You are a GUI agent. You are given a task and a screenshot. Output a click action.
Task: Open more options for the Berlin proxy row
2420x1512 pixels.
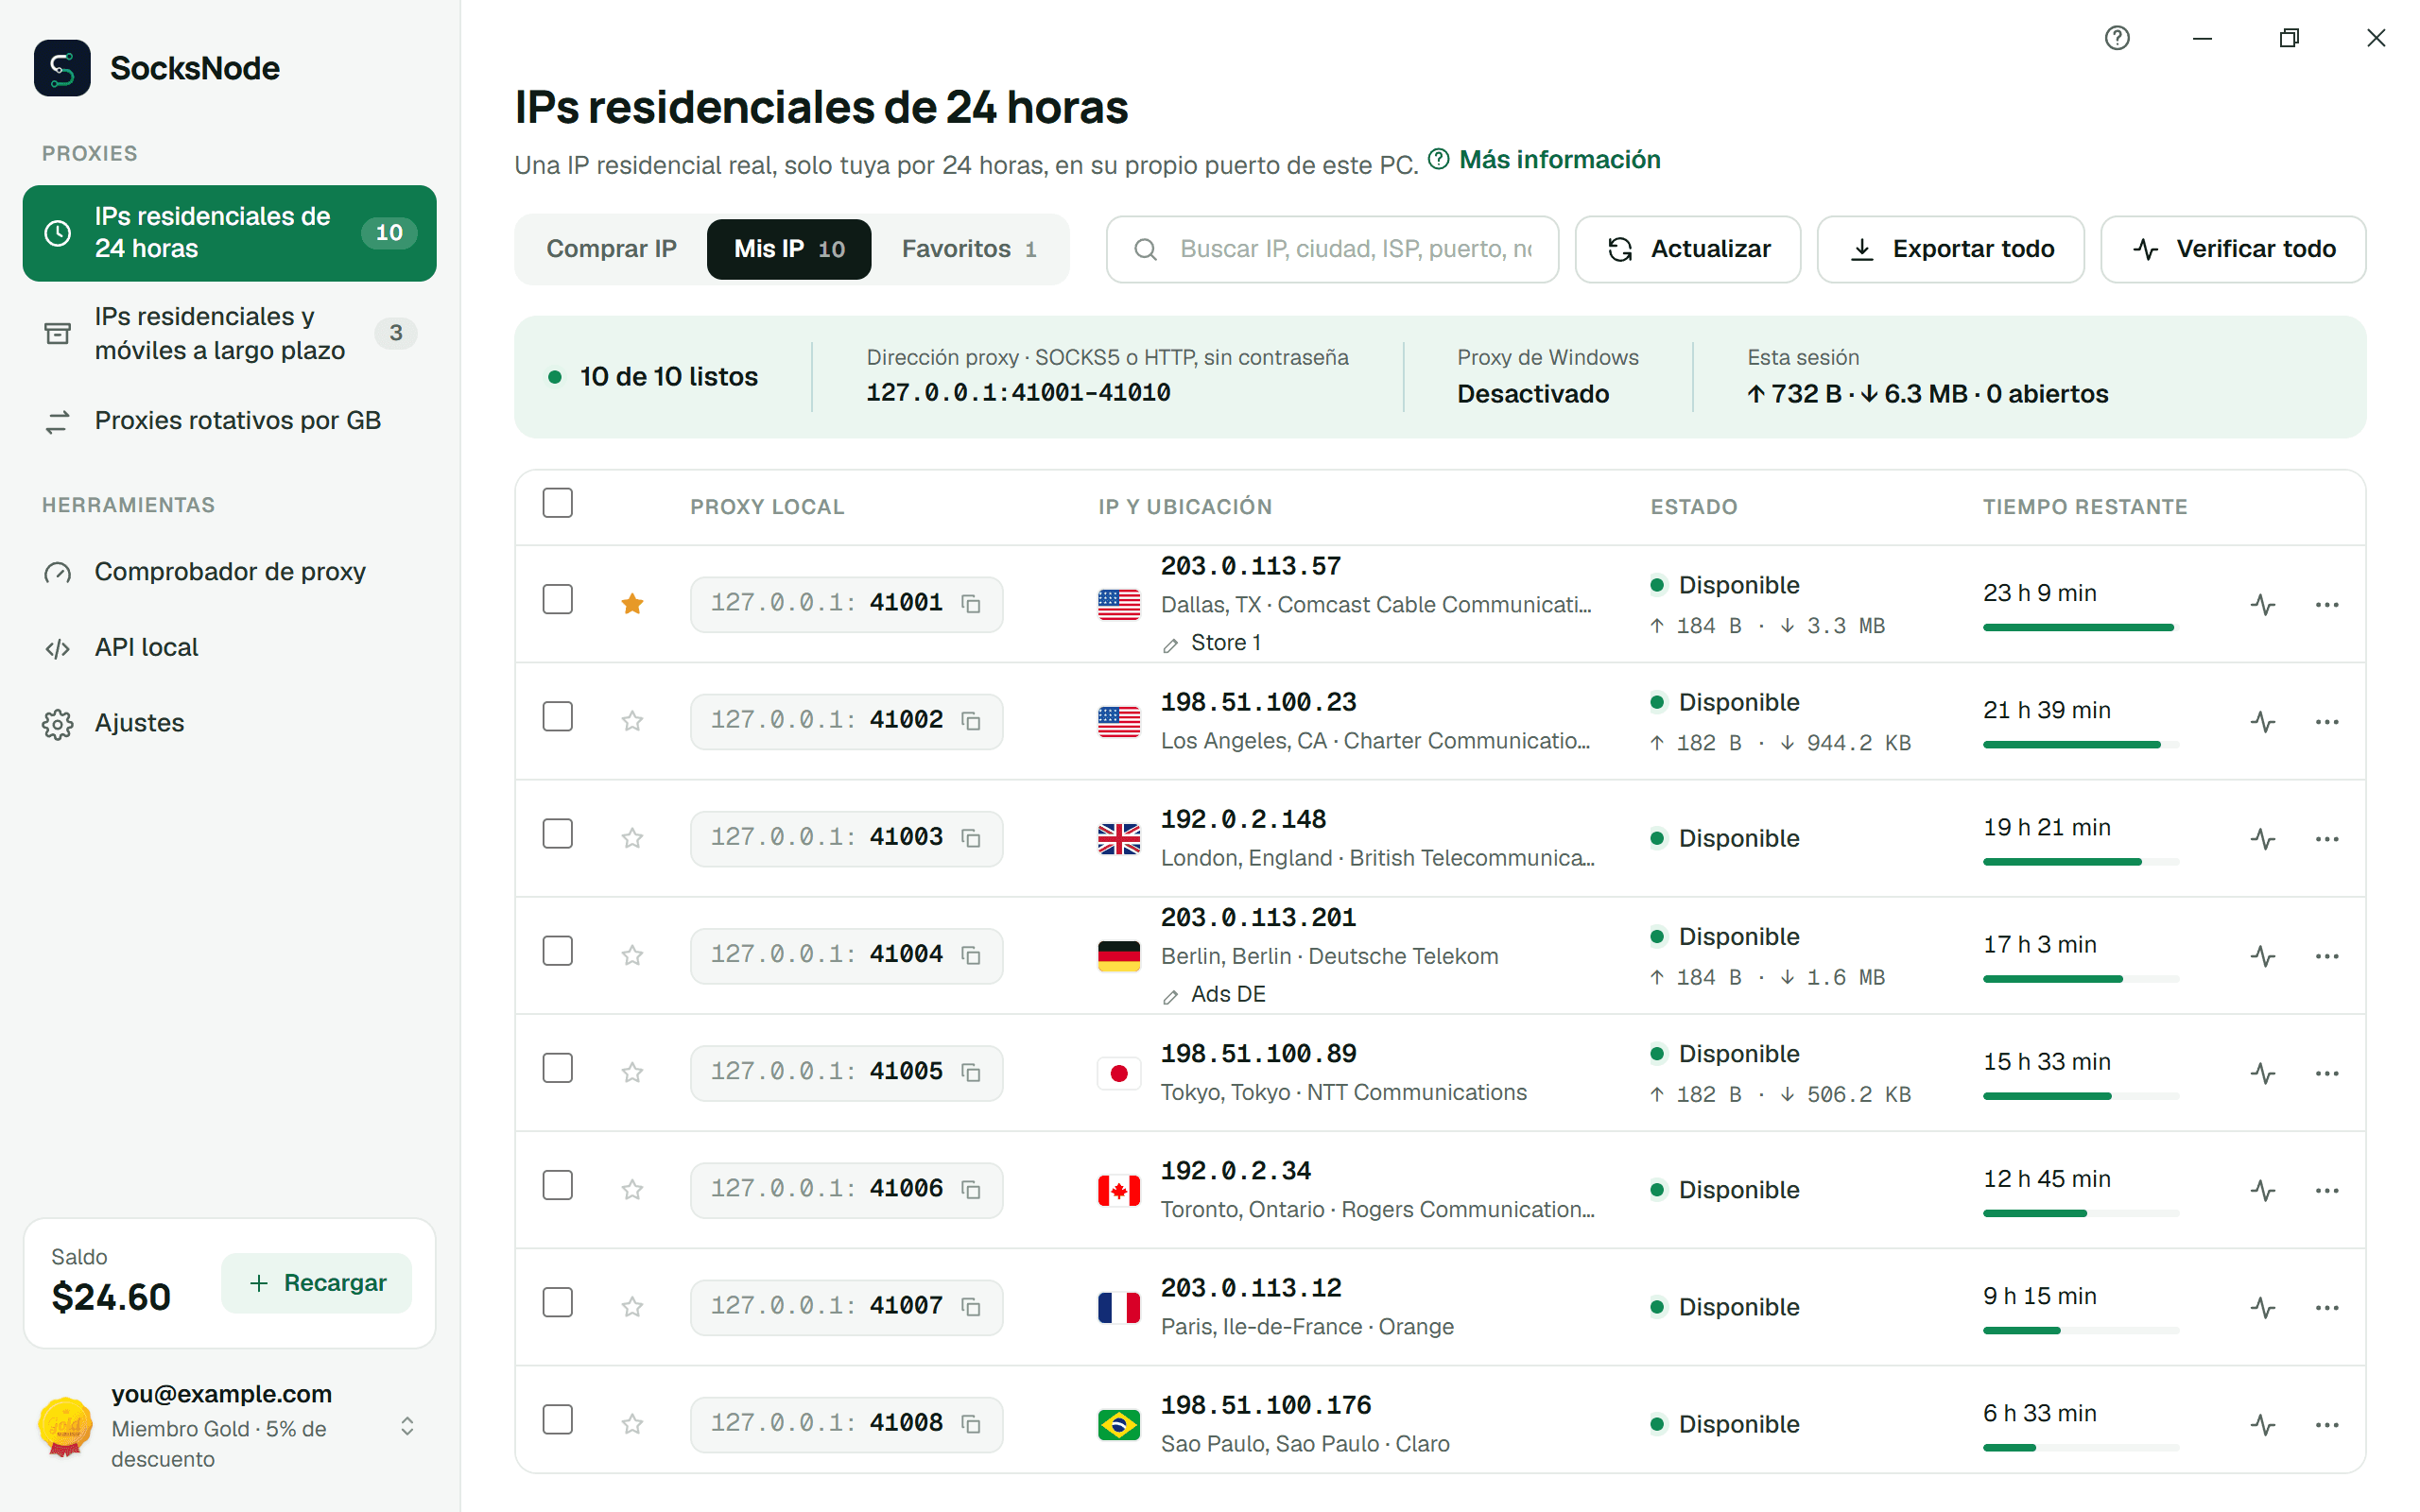2326,956
